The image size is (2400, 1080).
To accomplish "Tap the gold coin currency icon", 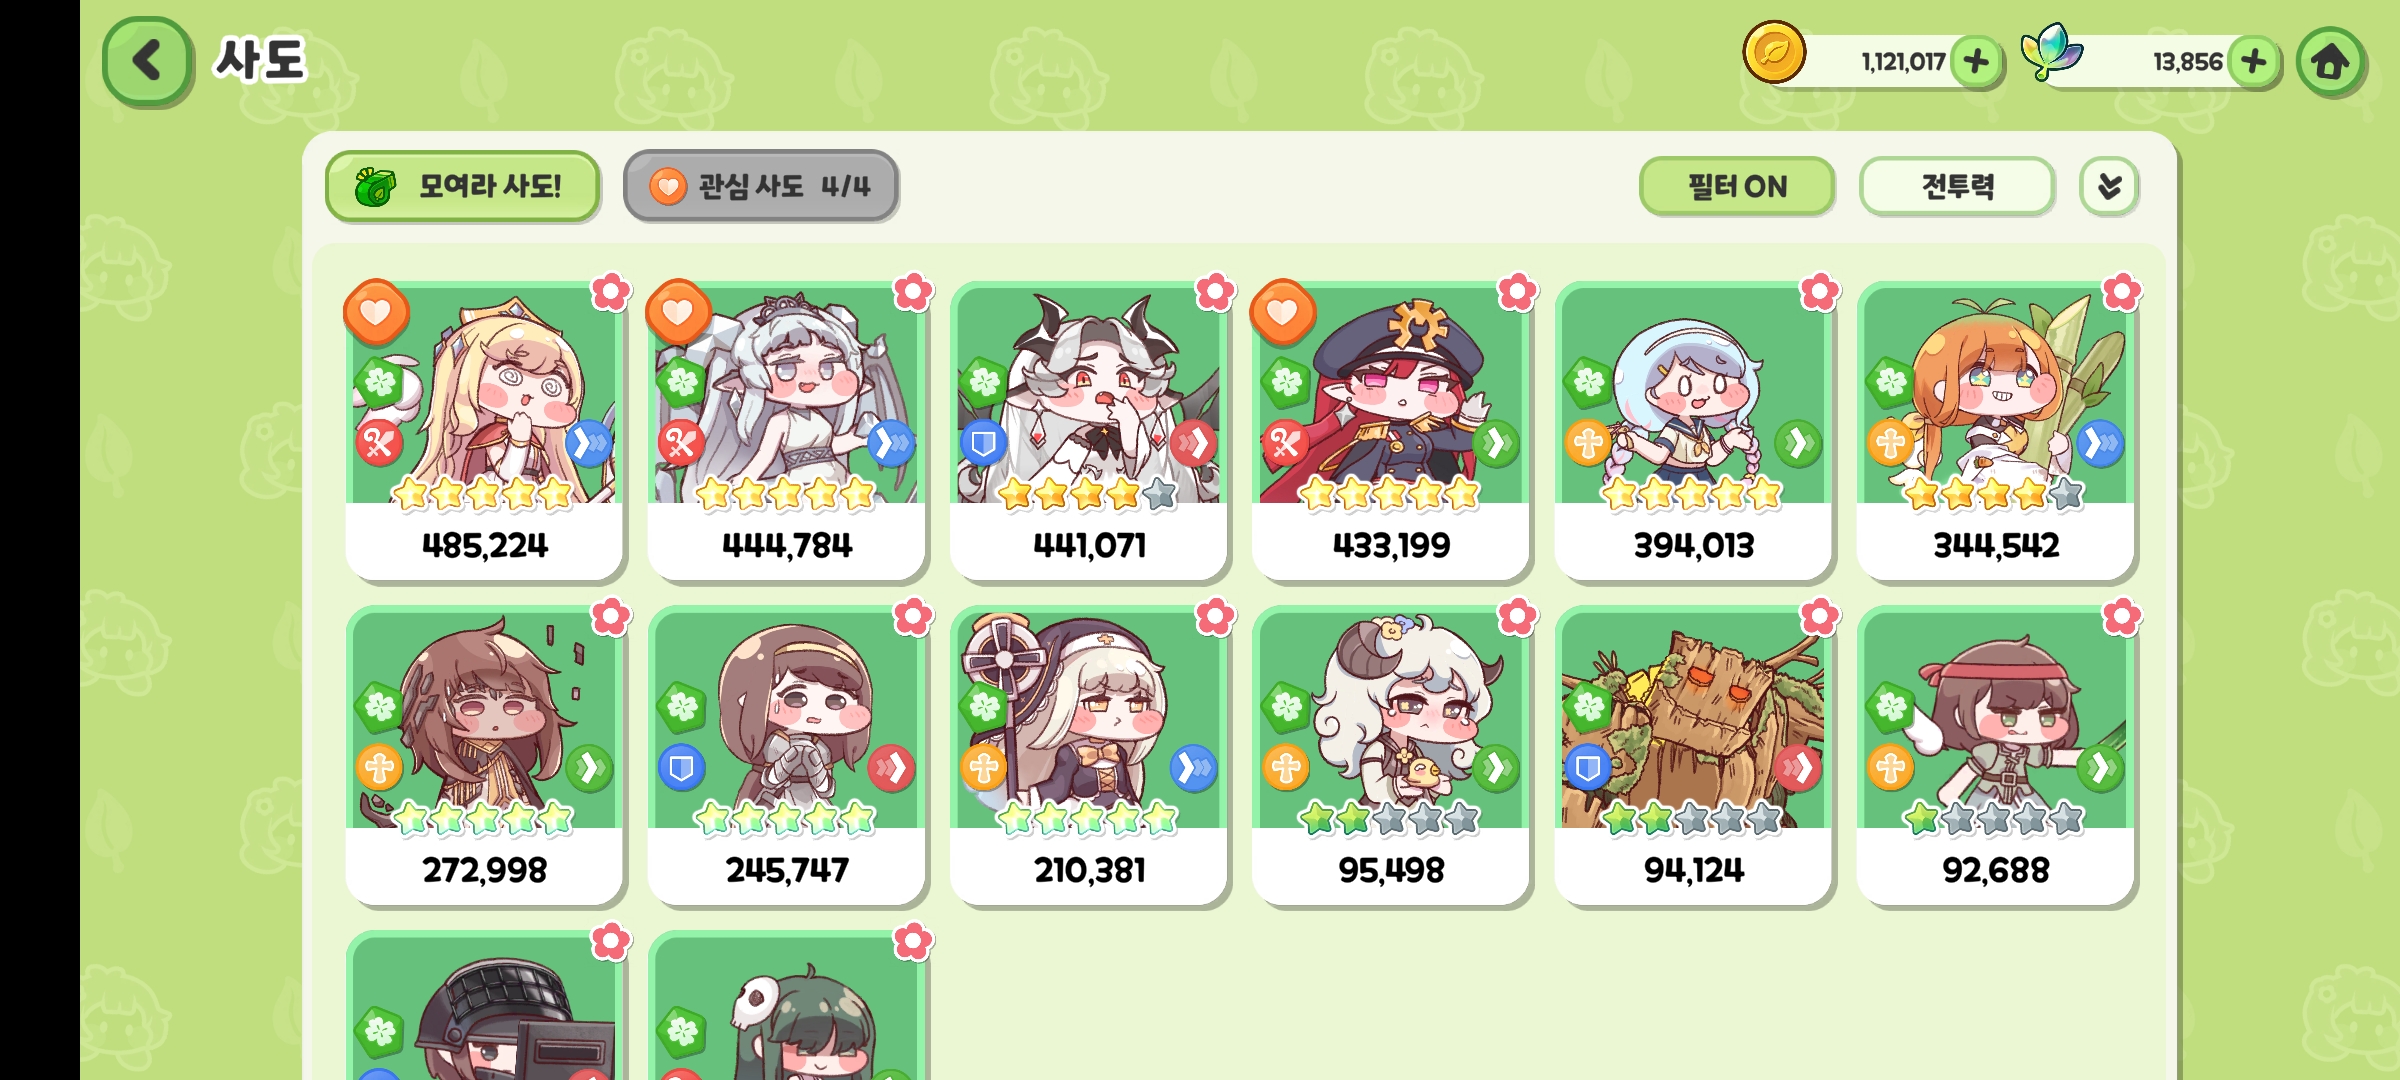I will point(1774,52).
